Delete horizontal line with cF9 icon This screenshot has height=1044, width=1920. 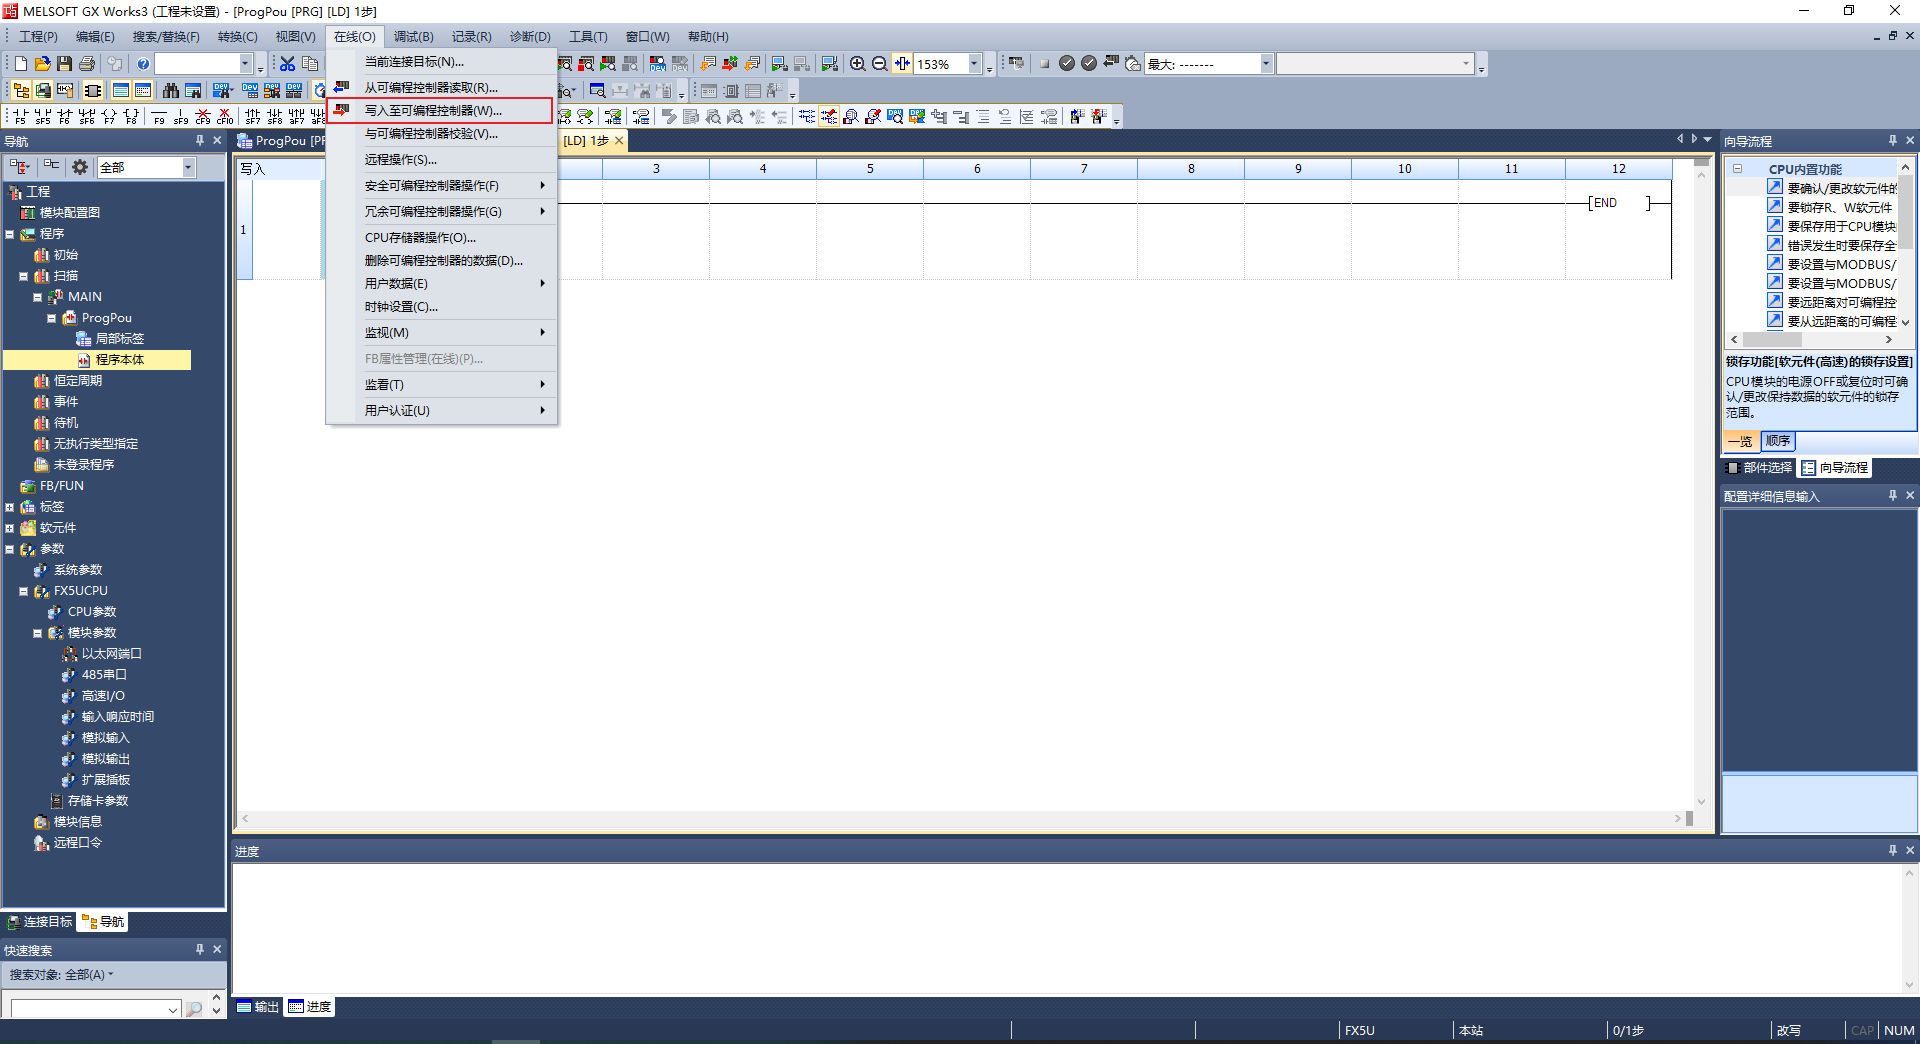coord(203,117)
